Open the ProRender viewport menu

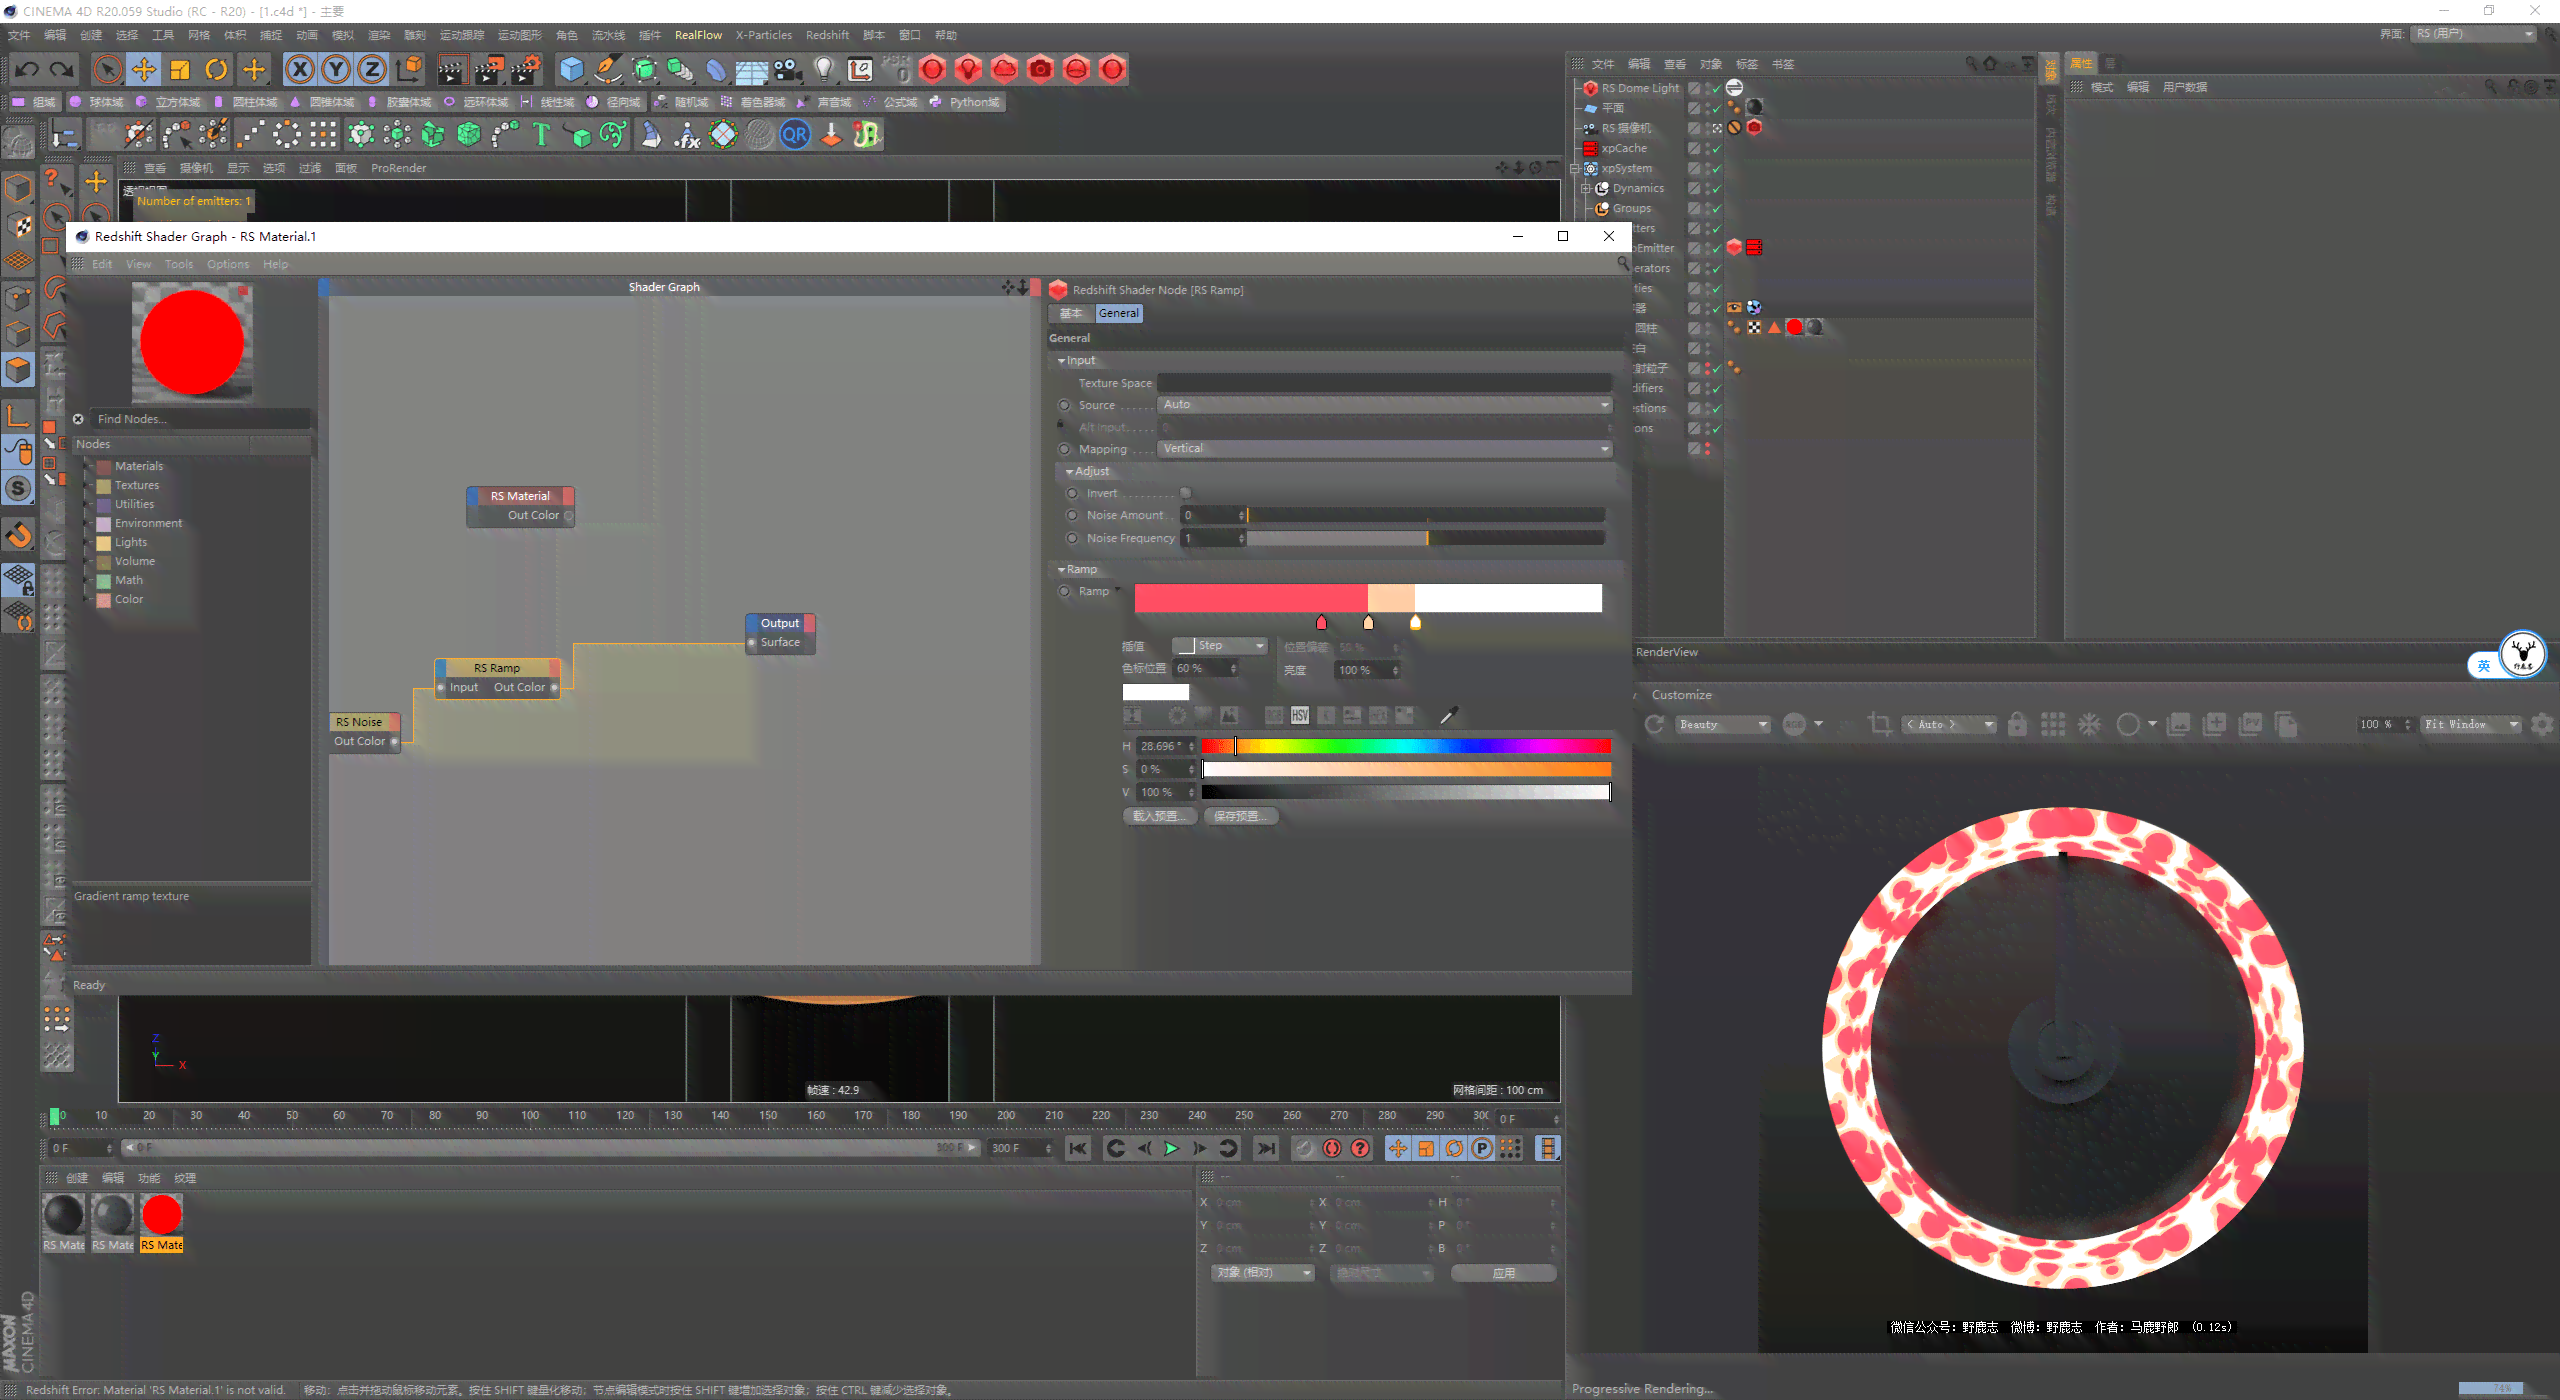tap(398, 168)
